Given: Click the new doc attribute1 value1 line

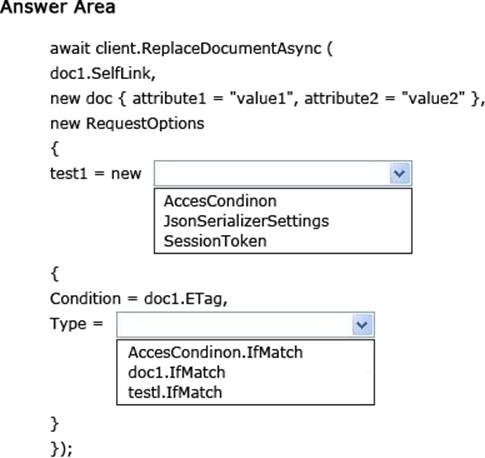Looking at the screenshot, I should [267, 98].
